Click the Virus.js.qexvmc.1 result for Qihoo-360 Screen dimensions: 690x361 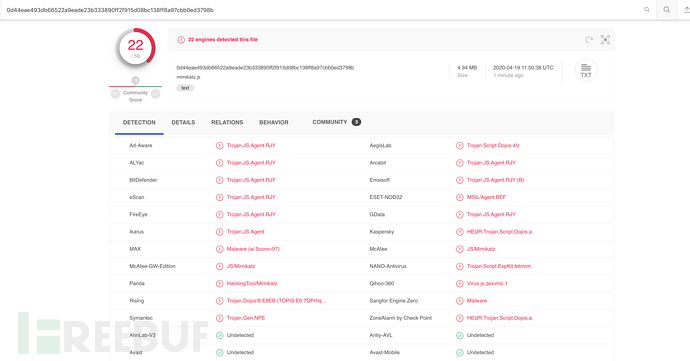click(487, 284)
